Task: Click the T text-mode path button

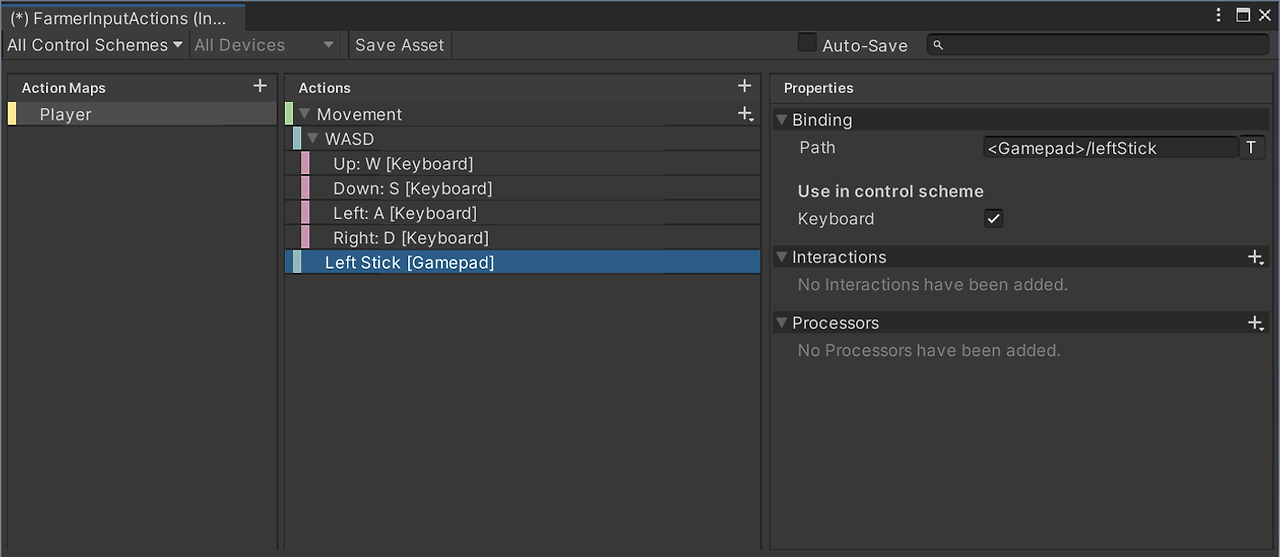Action: point(1251,148)
